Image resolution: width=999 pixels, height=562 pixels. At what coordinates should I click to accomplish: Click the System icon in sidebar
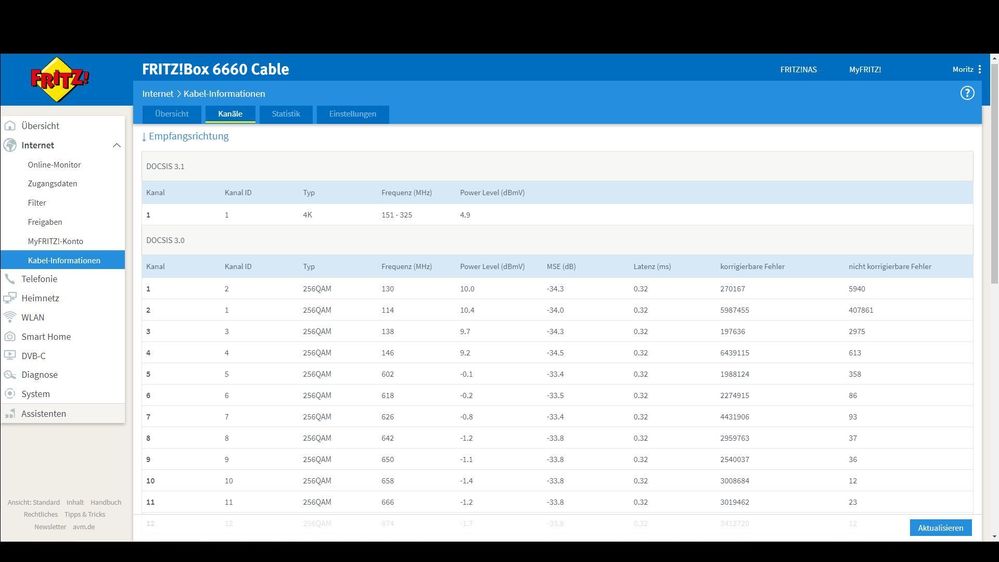pyautogui.click(x=11, y=394)
